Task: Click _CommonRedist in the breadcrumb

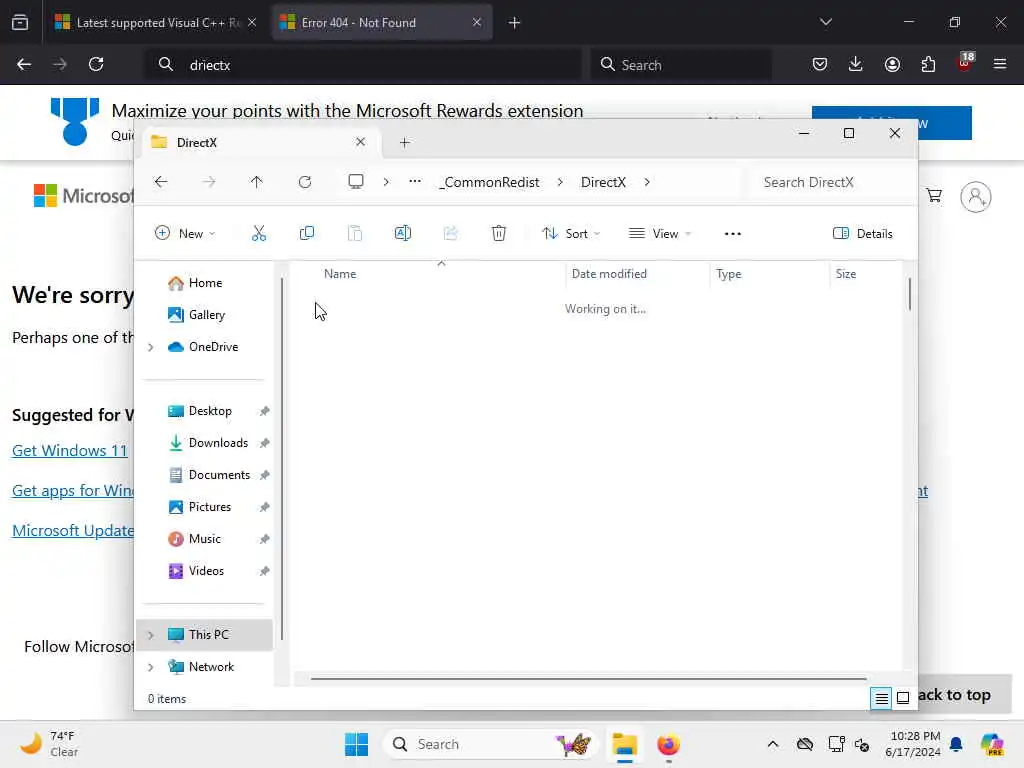Action: pyautogui.click(x=490, y=182)
